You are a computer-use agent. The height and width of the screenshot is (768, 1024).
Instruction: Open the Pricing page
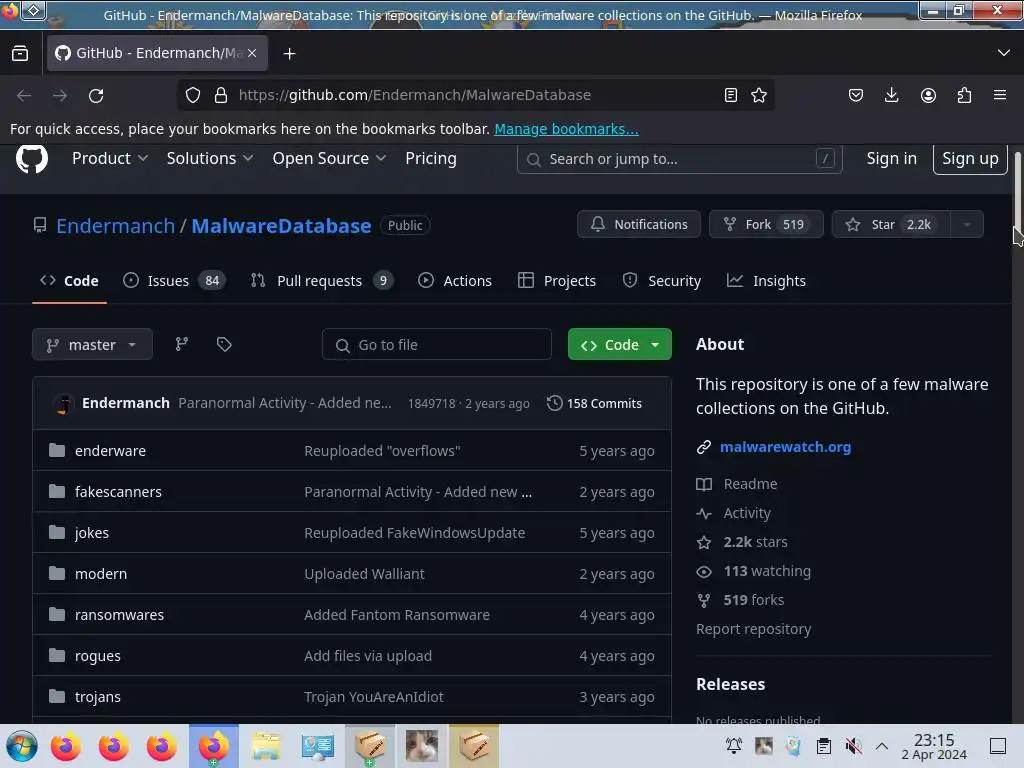[x=431, y=159]
